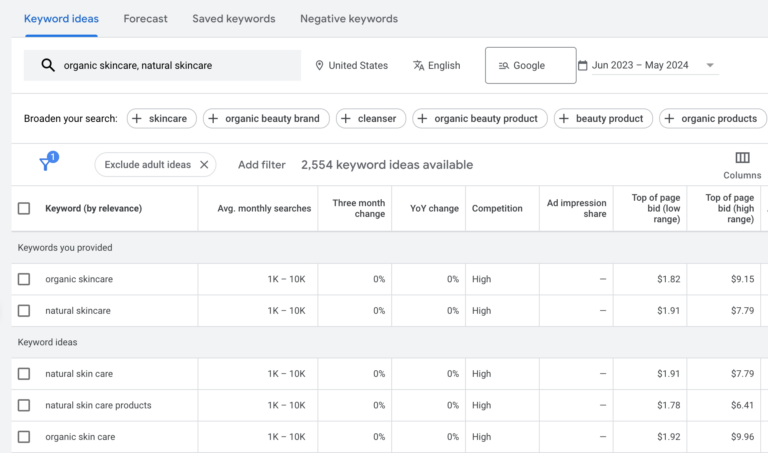
Task: Click the 'Keyword ideas' section label
Action: tap(48, 342)
